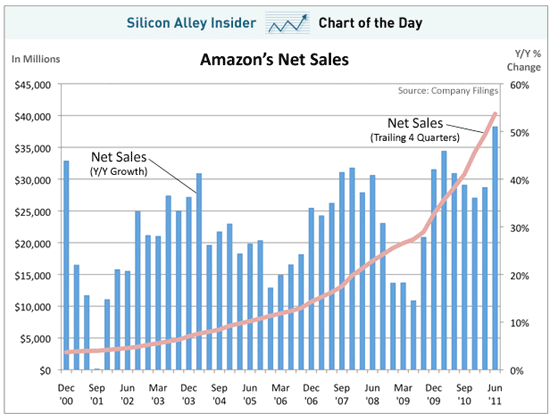
Task: Click the Amazon's Net Sales chart title
Action: coord(274,60)
